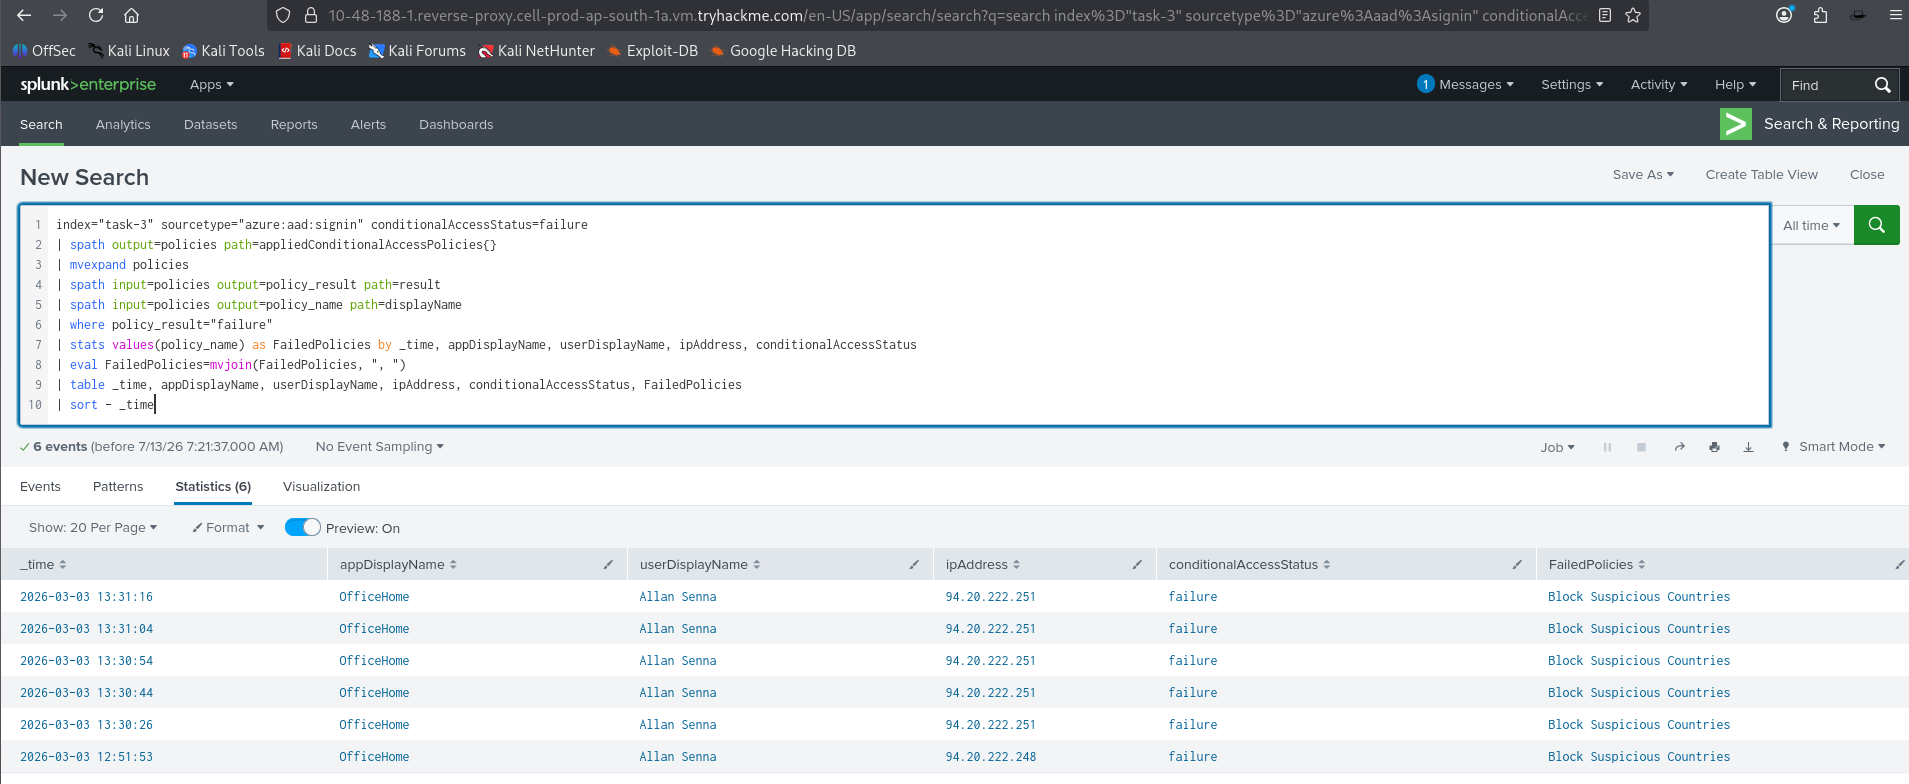This screenshot has width=1909, height=784.
Task: Click the print results icon
Action: [x=1714, y=447]
